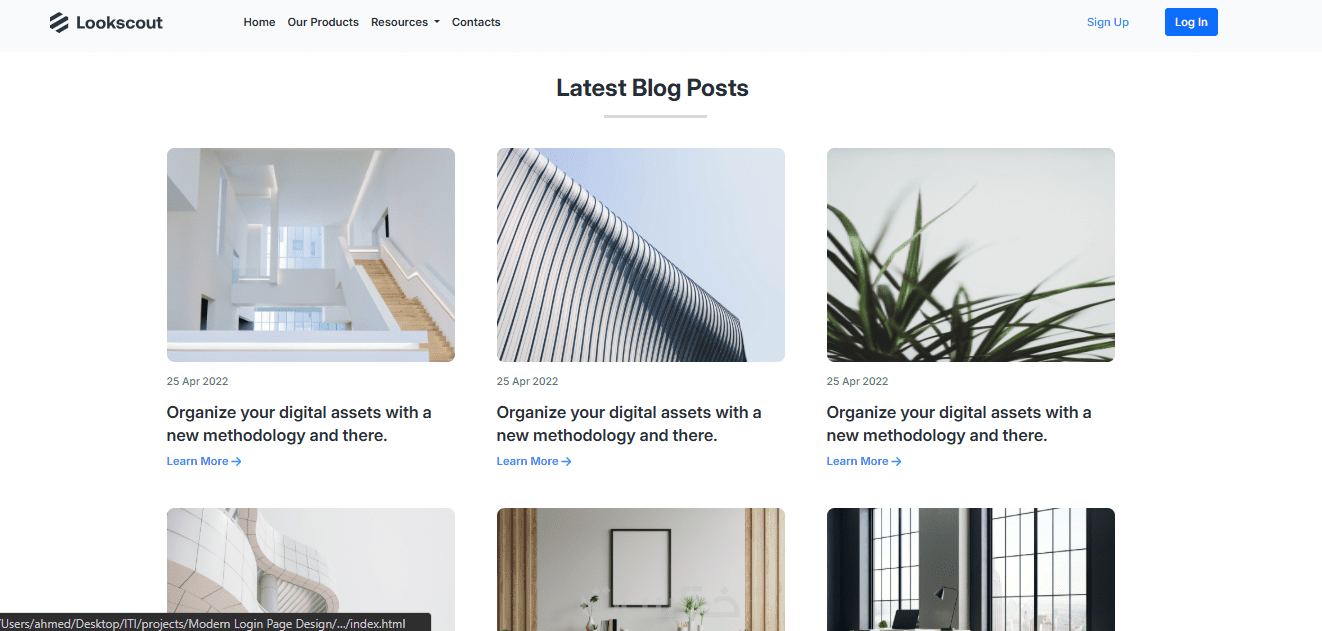Image resolution: width=1322 pixels, height=631 pixels.
Task: Click the blue Log In button
Action: 1191,22
